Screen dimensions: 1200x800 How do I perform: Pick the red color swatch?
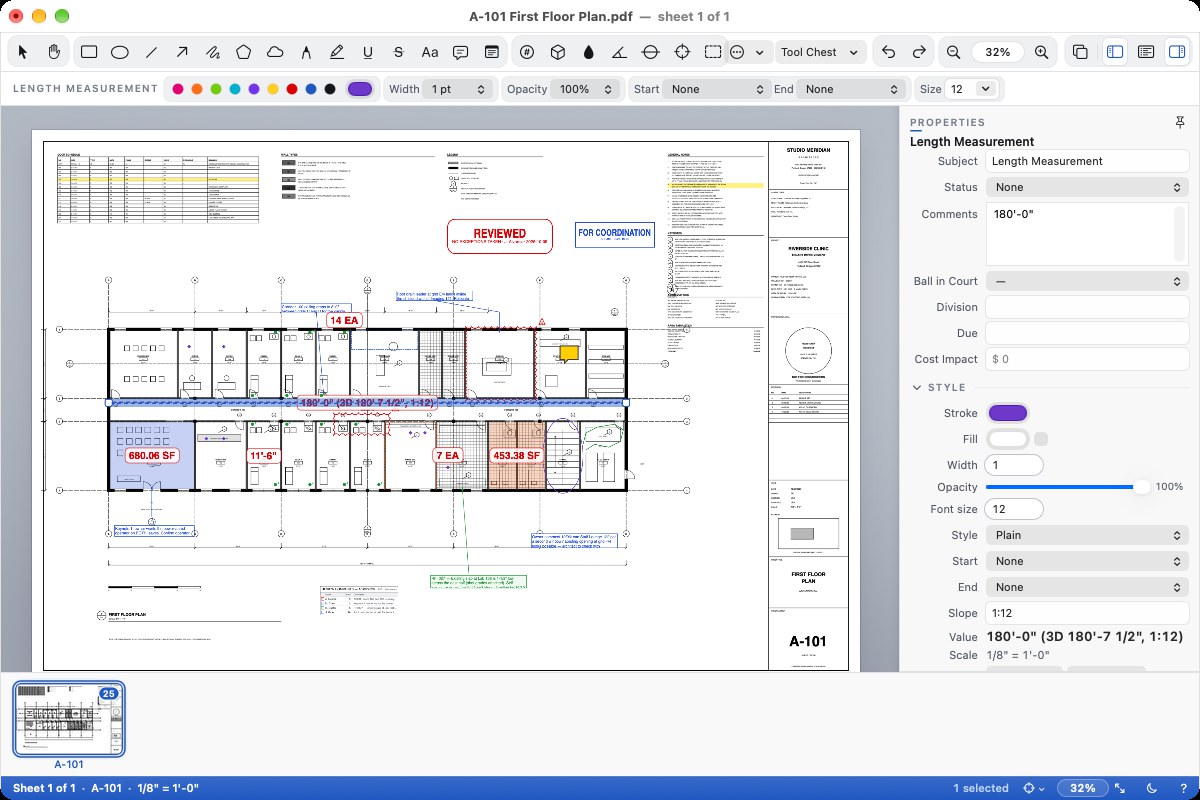[292, 89]
